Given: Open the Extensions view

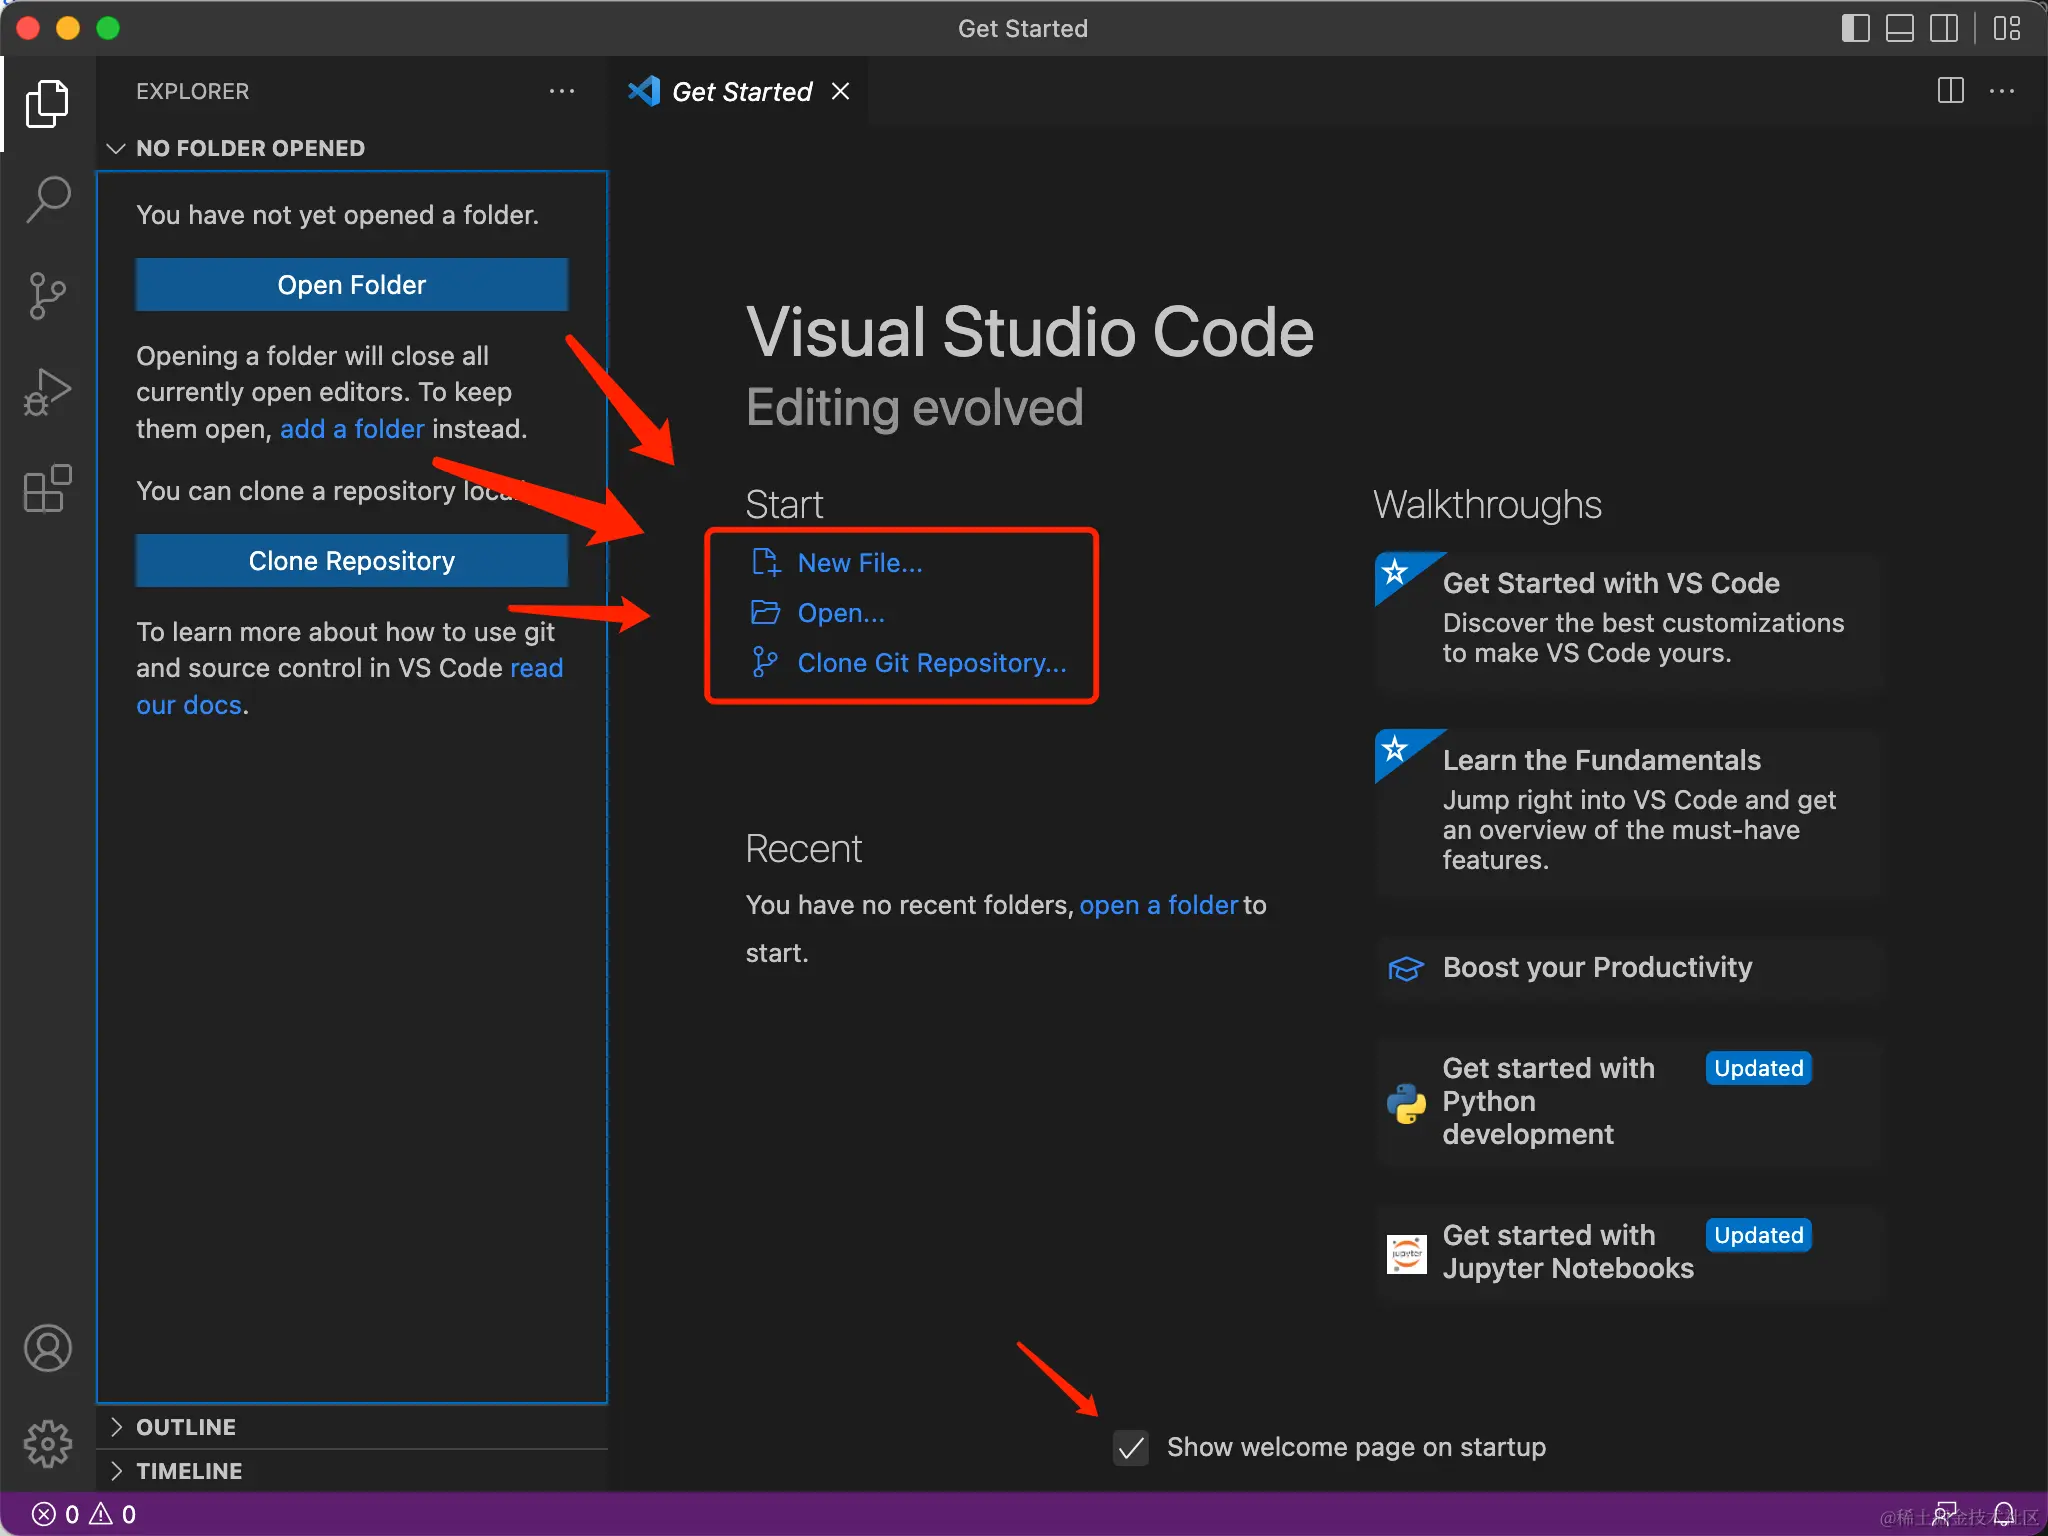Looking at the screenshot, I should pyautogui.click(x=47, y=489).
